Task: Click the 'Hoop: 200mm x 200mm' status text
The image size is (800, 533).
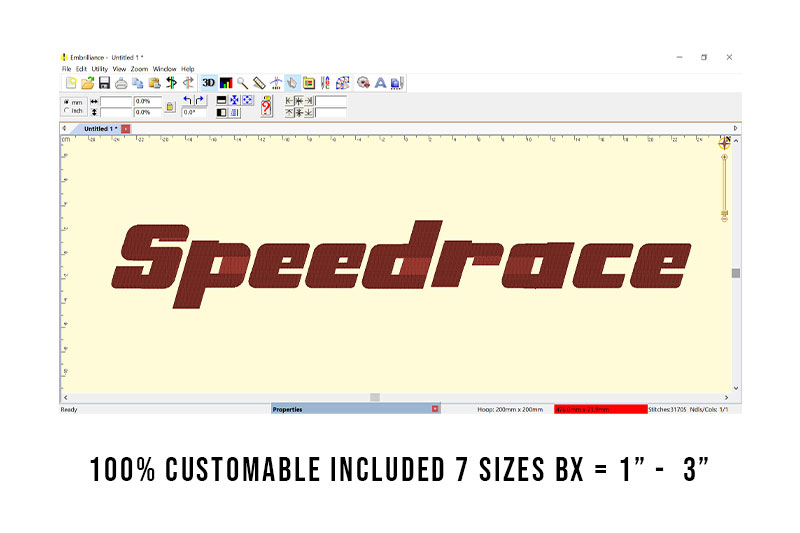Action: [x=510, y=409]
